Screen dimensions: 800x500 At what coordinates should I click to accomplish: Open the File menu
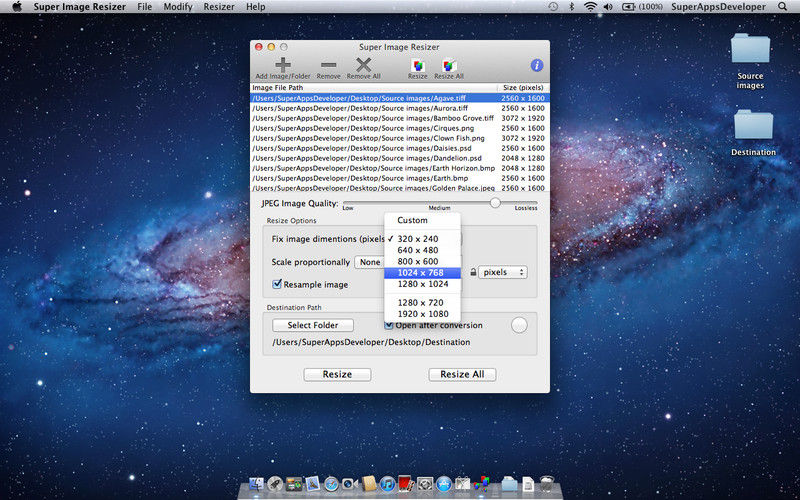[x=144, y=7]
